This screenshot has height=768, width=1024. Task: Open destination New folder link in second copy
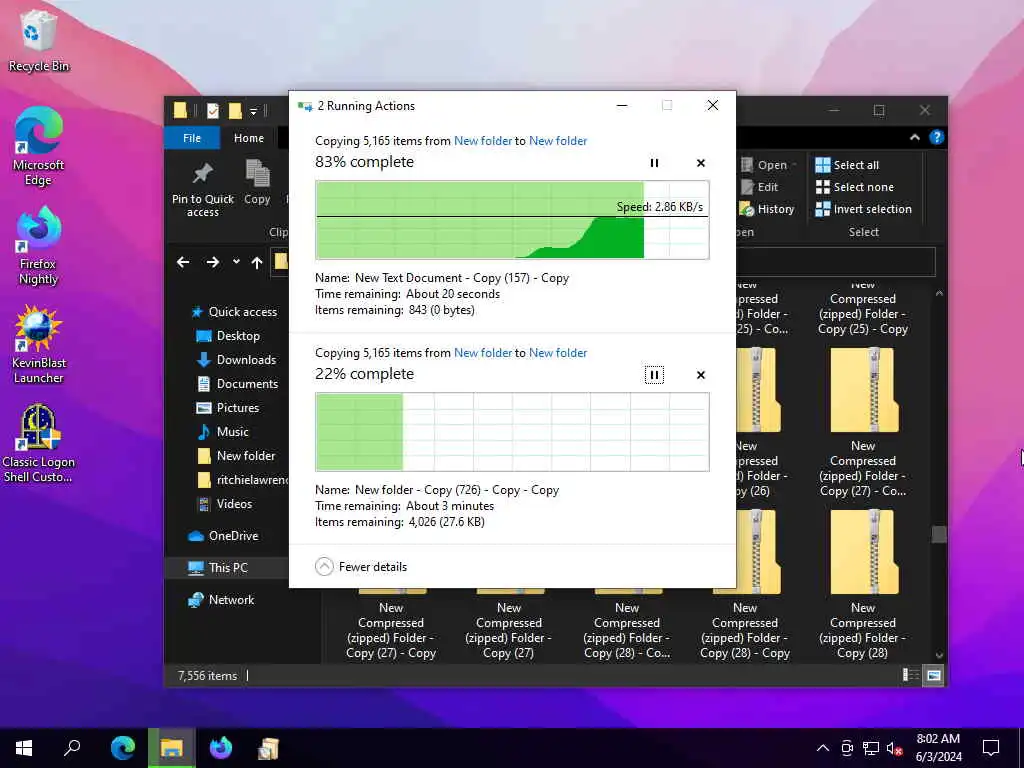point(558,353)
